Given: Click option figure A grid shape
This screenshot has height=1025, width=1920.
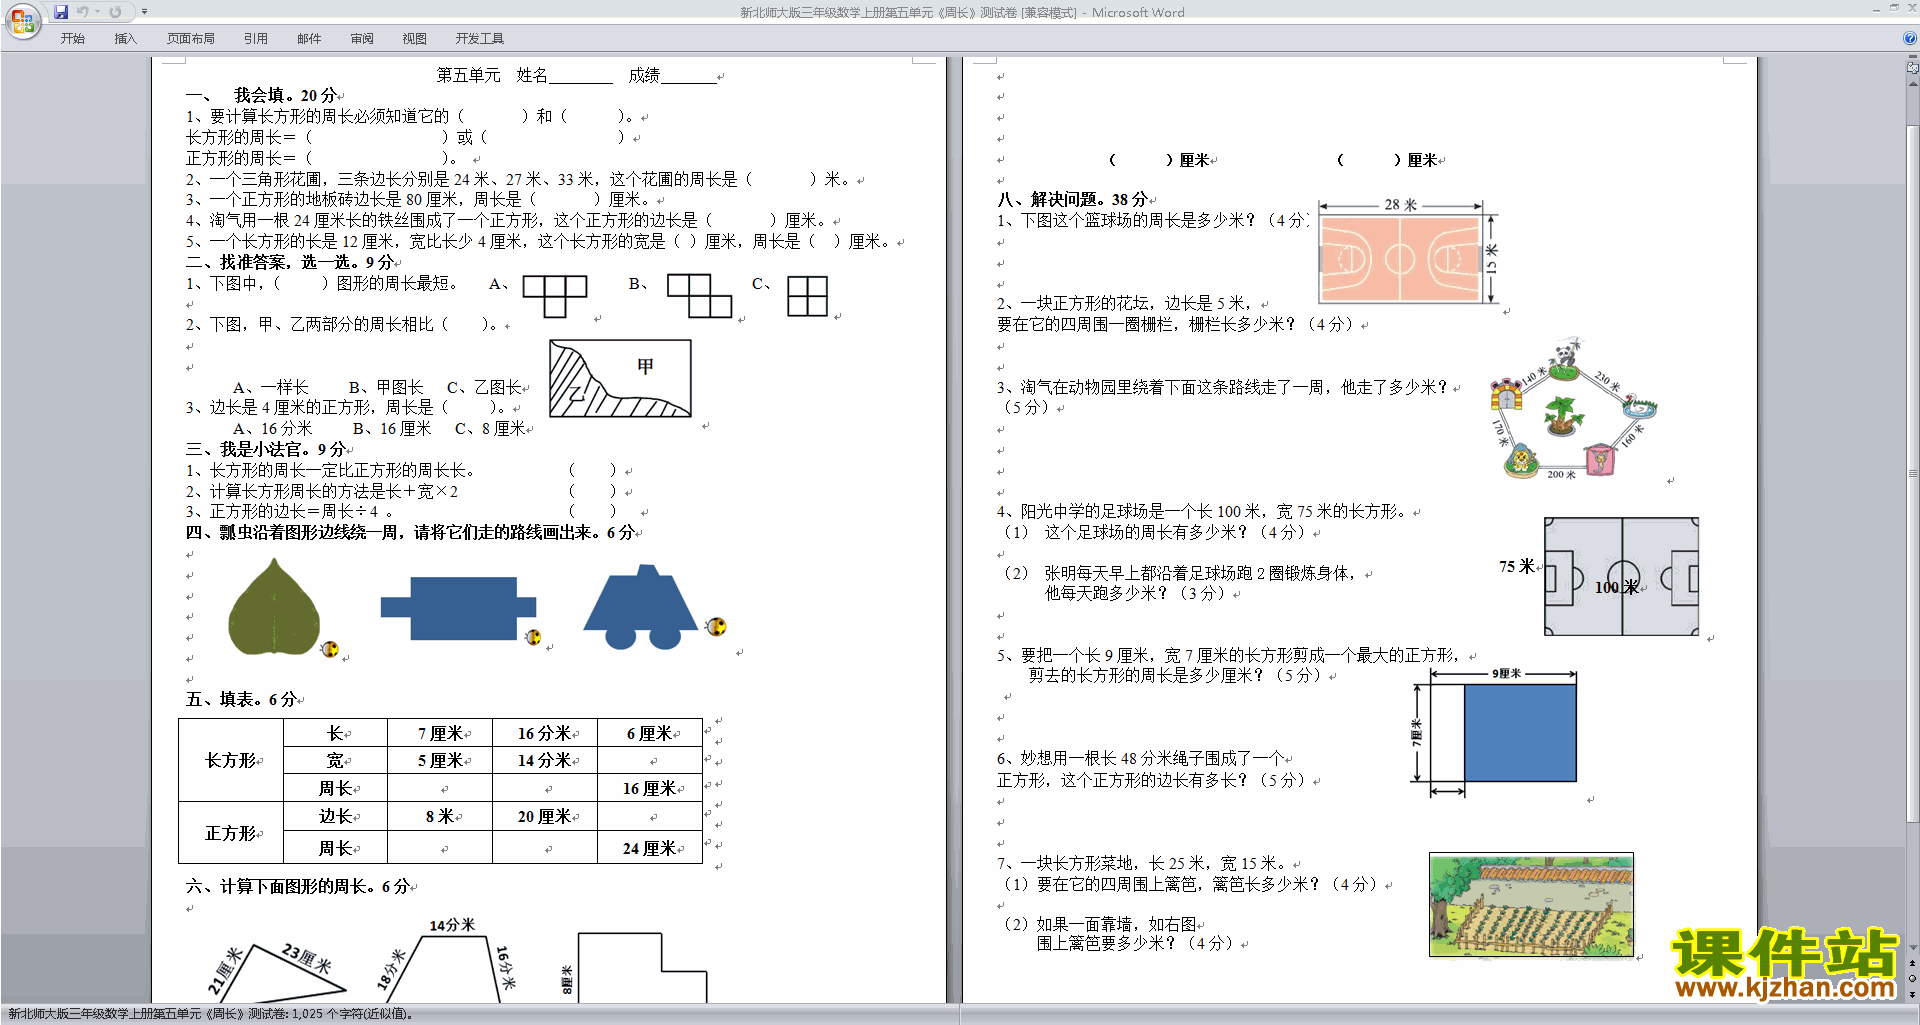Looking at the screenshot, I should (x=555, y=296).
